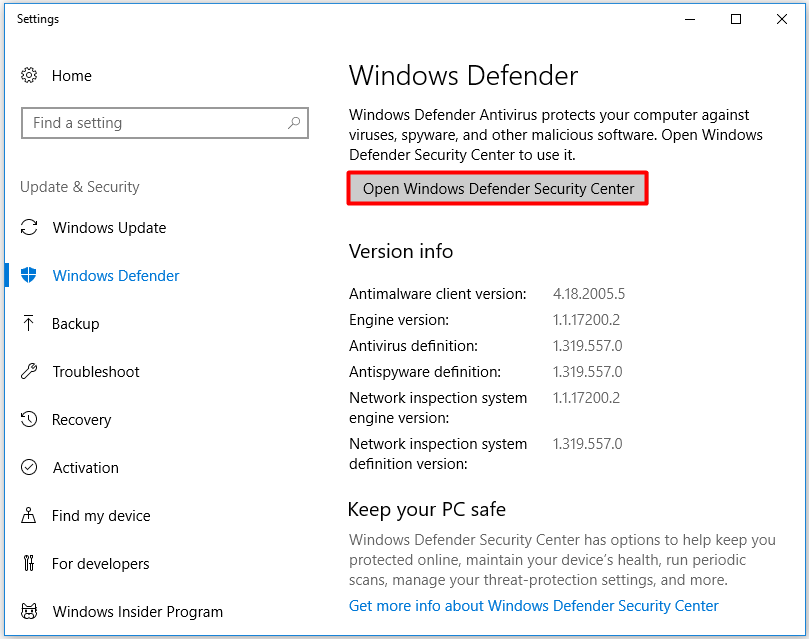The image size is (809, 639).
Task: Click the Engine version label
Action: (x=399, y=320)
